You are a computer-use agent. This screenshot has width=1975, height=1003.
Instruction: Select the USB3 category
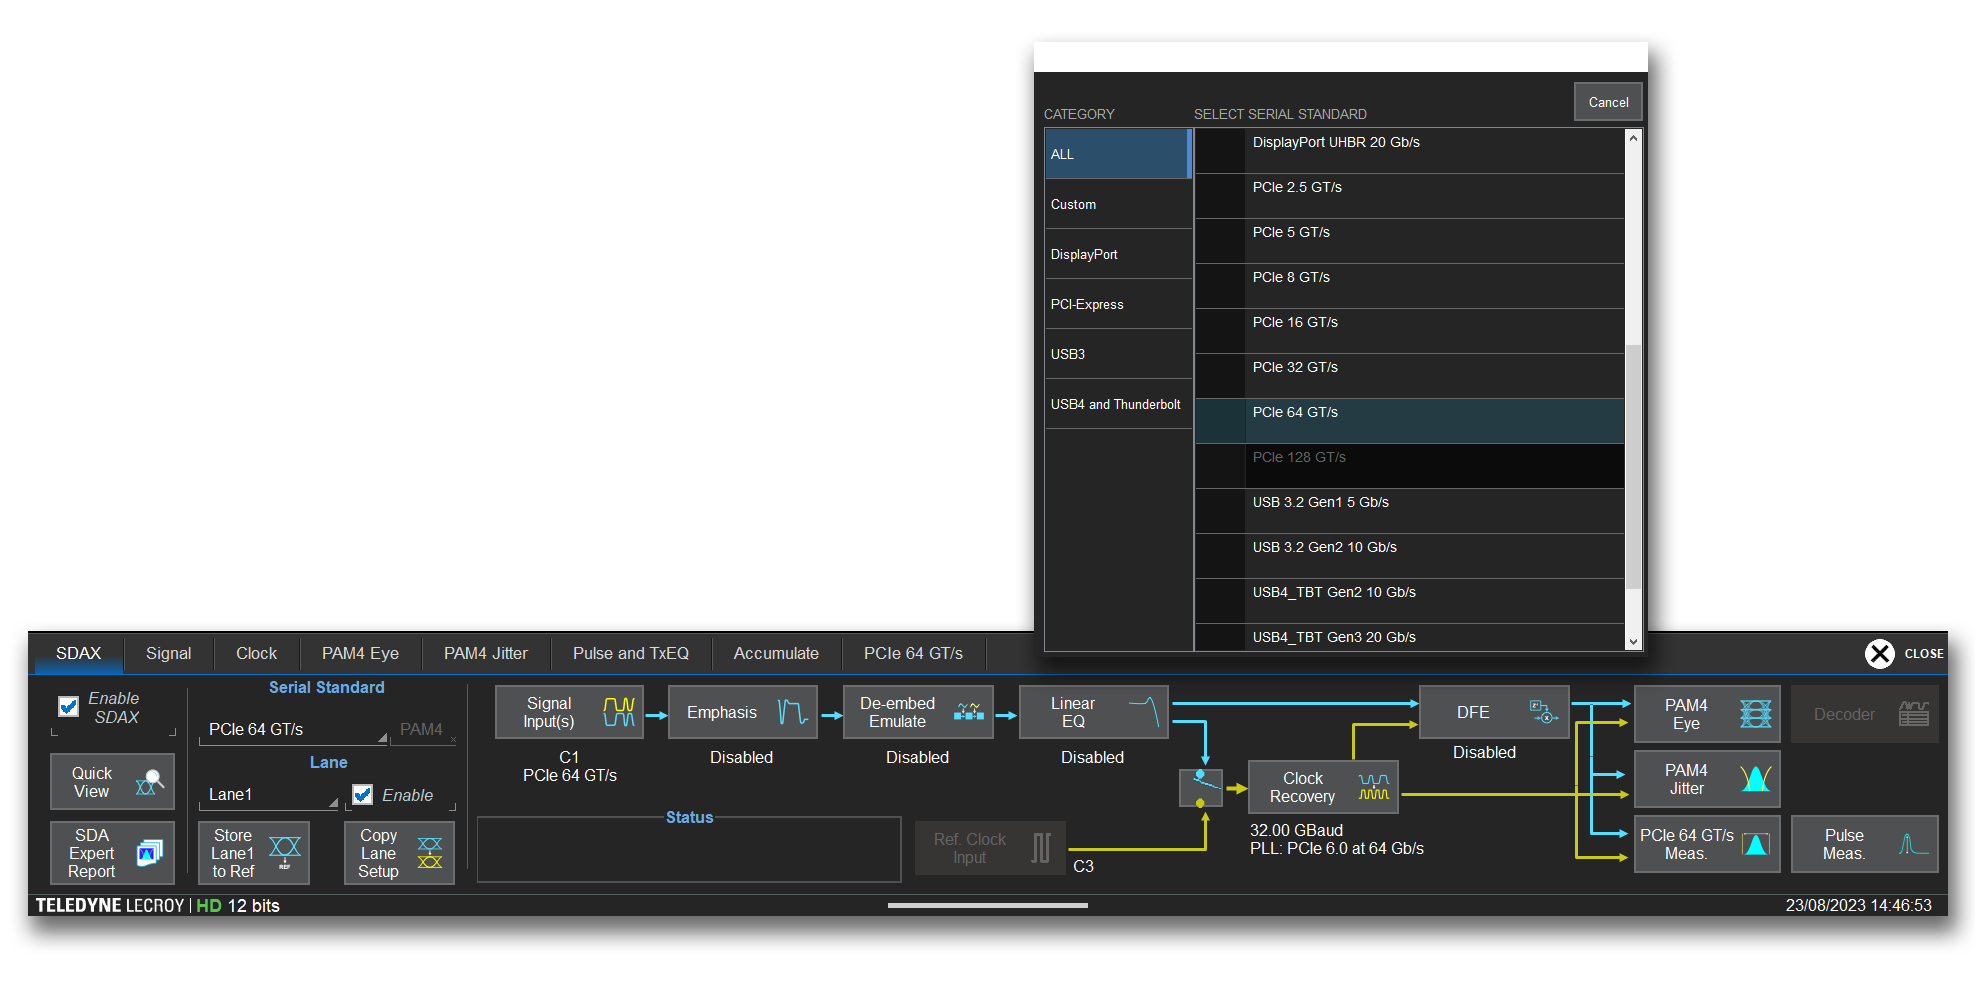coord(1118,354)
